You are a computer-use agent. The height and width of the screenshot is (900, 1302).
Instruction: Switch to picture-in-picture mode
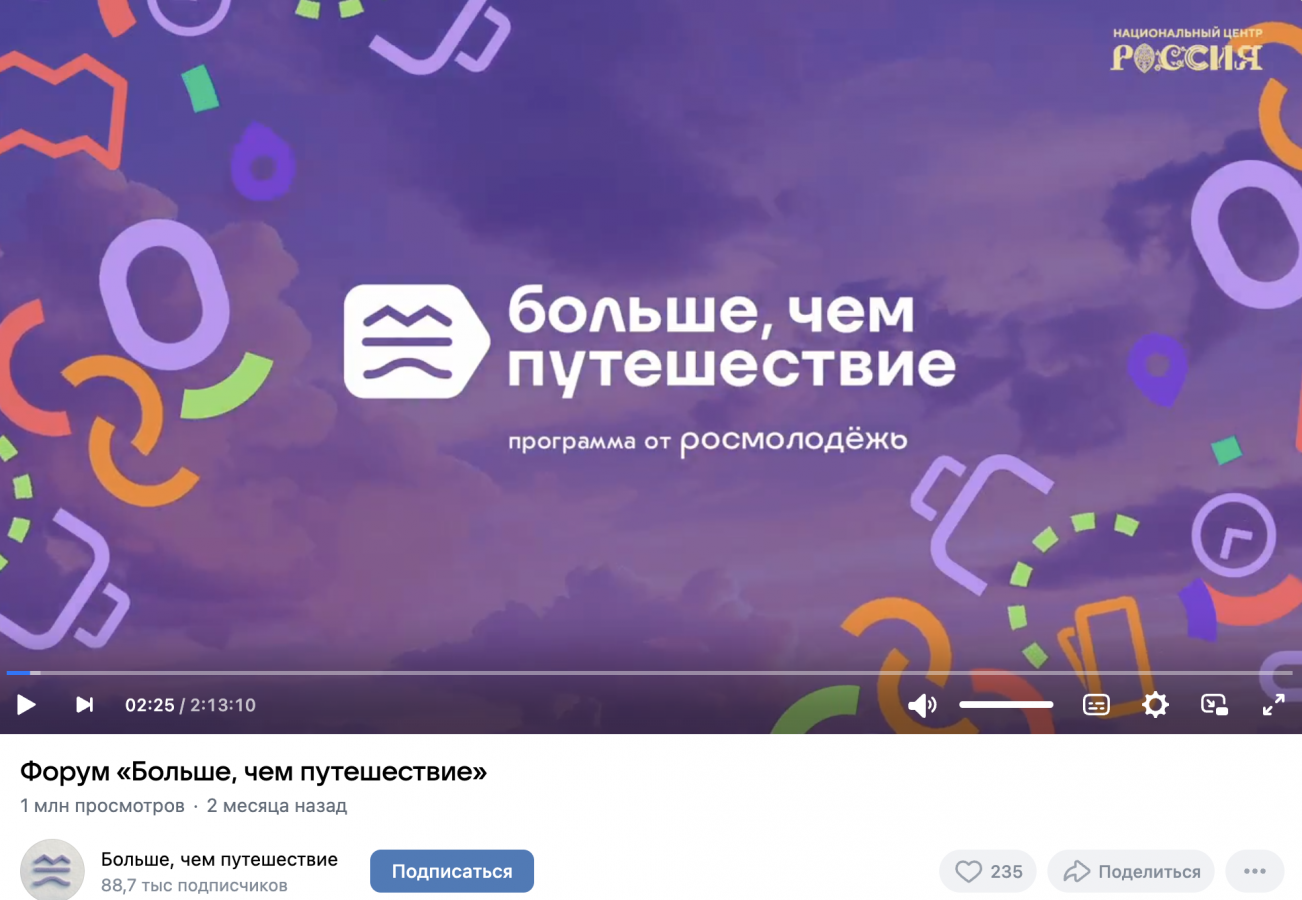tap(1214, 705)
